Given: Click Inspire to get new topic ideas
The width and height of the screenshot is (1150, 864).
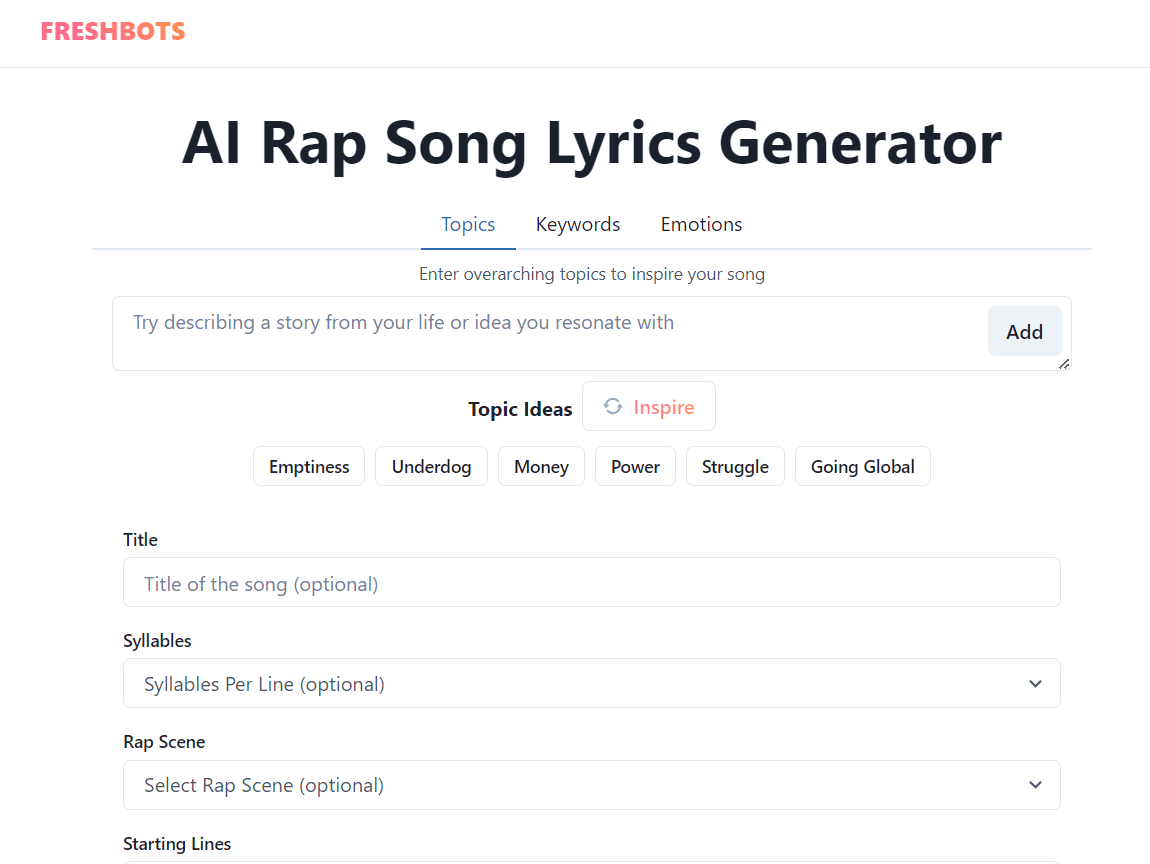Looking at the screenshot, I should pos(649,407).
